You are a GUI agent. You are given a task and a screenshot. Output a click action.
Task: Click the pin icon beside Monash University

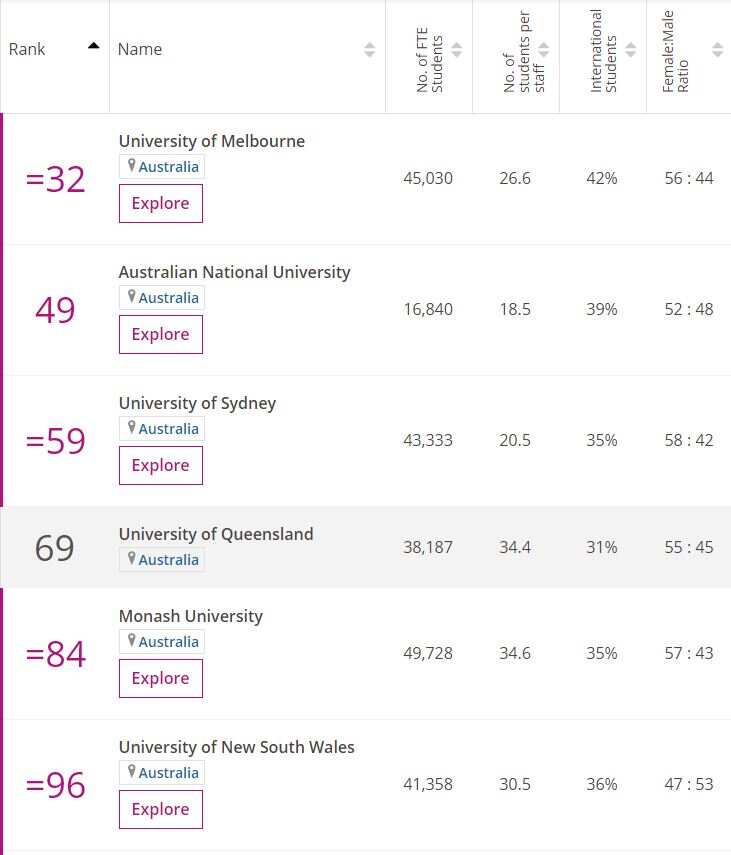(x=131, y=641)
